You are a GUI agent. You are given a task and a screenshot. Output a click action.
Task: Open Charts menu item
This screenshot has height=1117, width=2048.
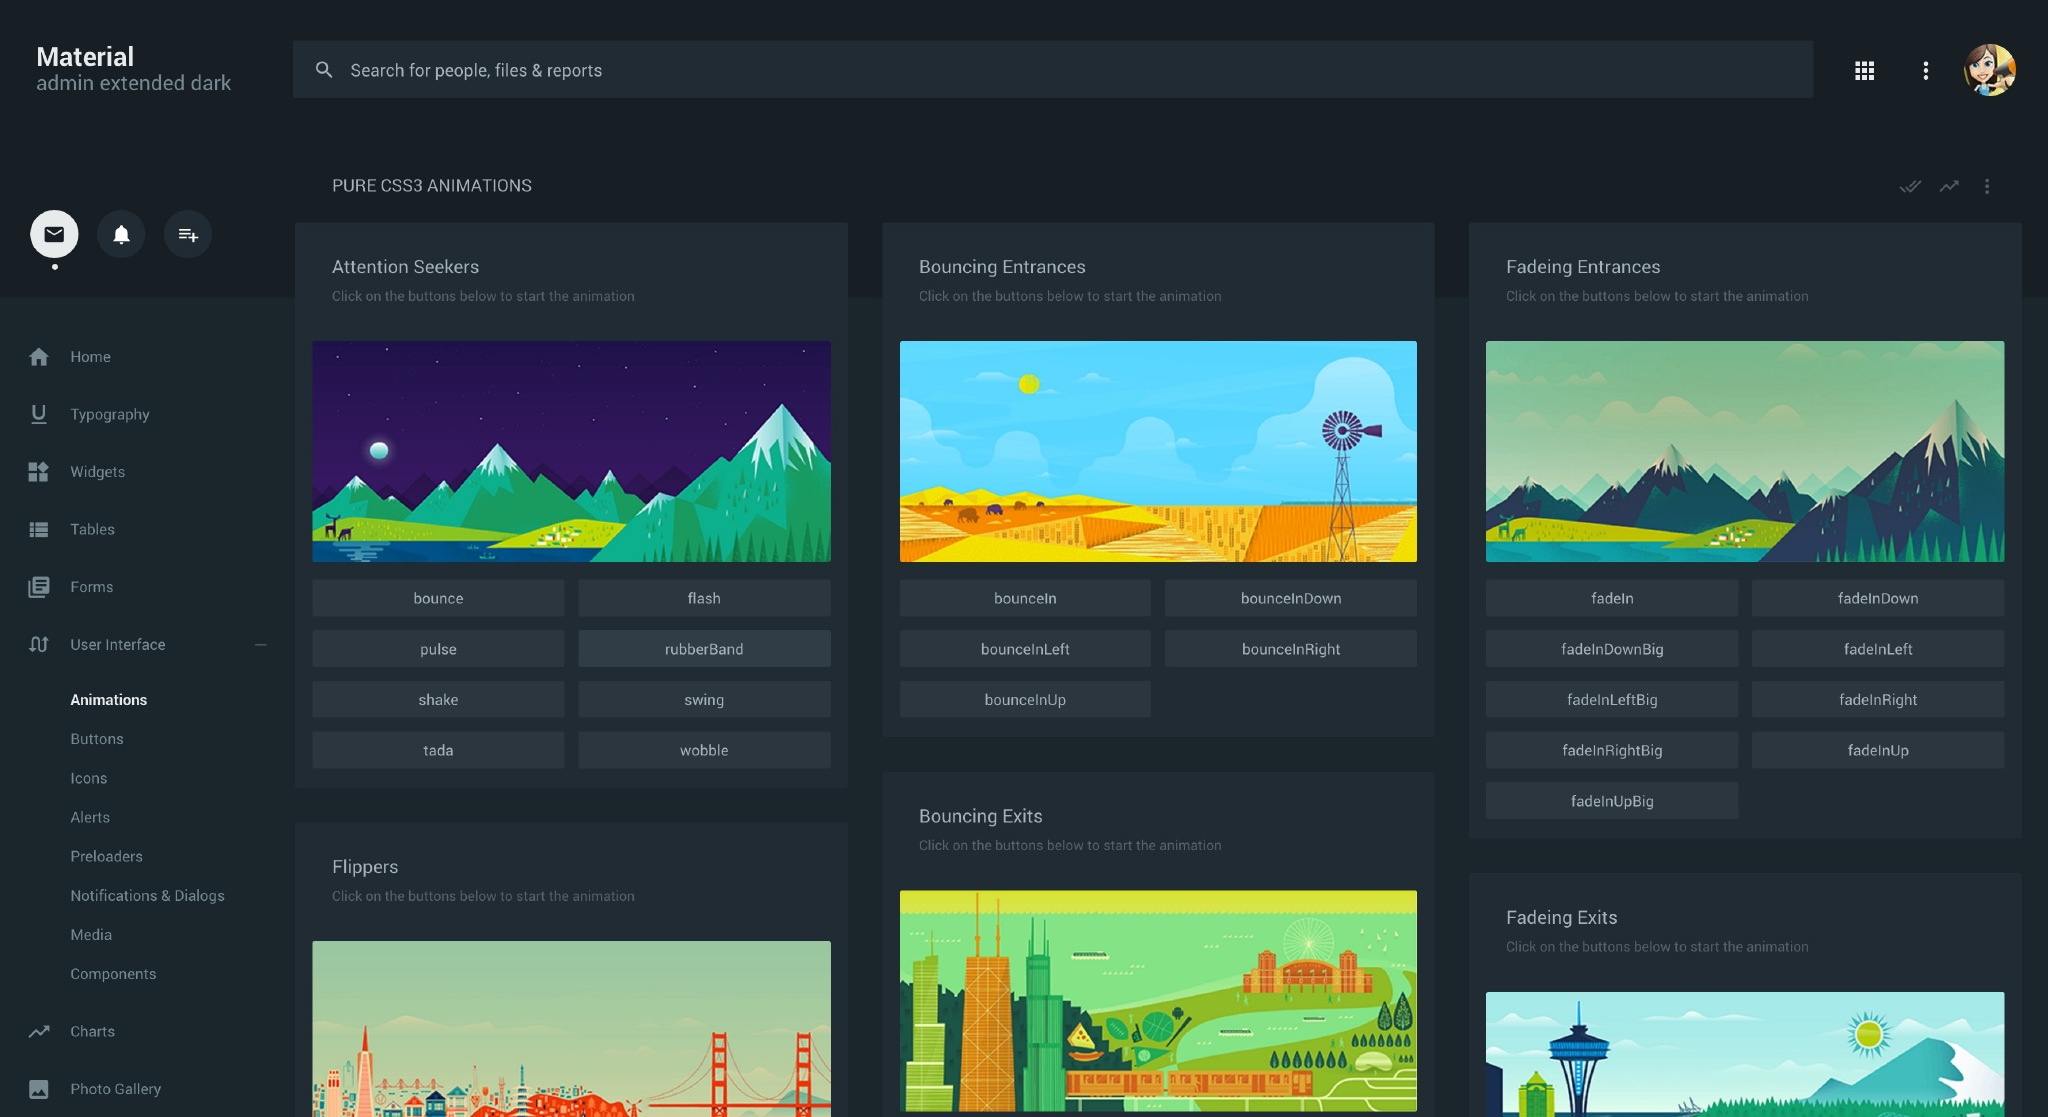pos(92,1031)
